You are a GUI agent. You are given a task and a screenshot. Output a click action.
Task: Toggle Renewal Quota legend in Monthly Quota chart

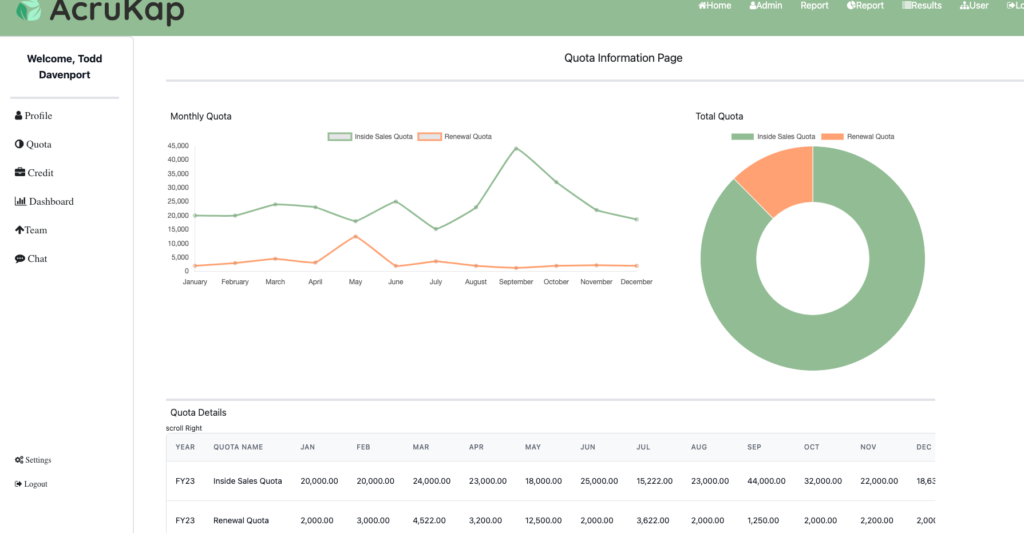tap(455, 137)
